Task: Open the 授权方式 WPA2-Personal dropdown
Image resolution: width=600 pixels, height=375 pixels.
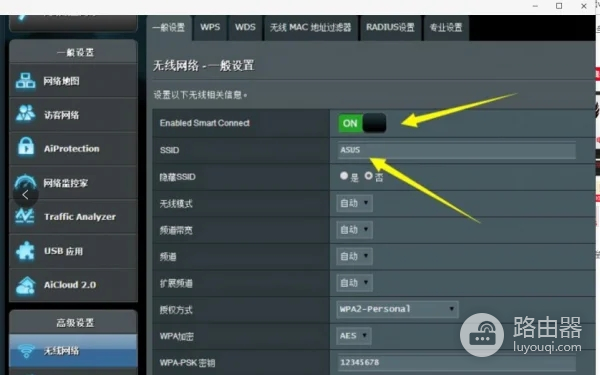Action: point(398,309)
